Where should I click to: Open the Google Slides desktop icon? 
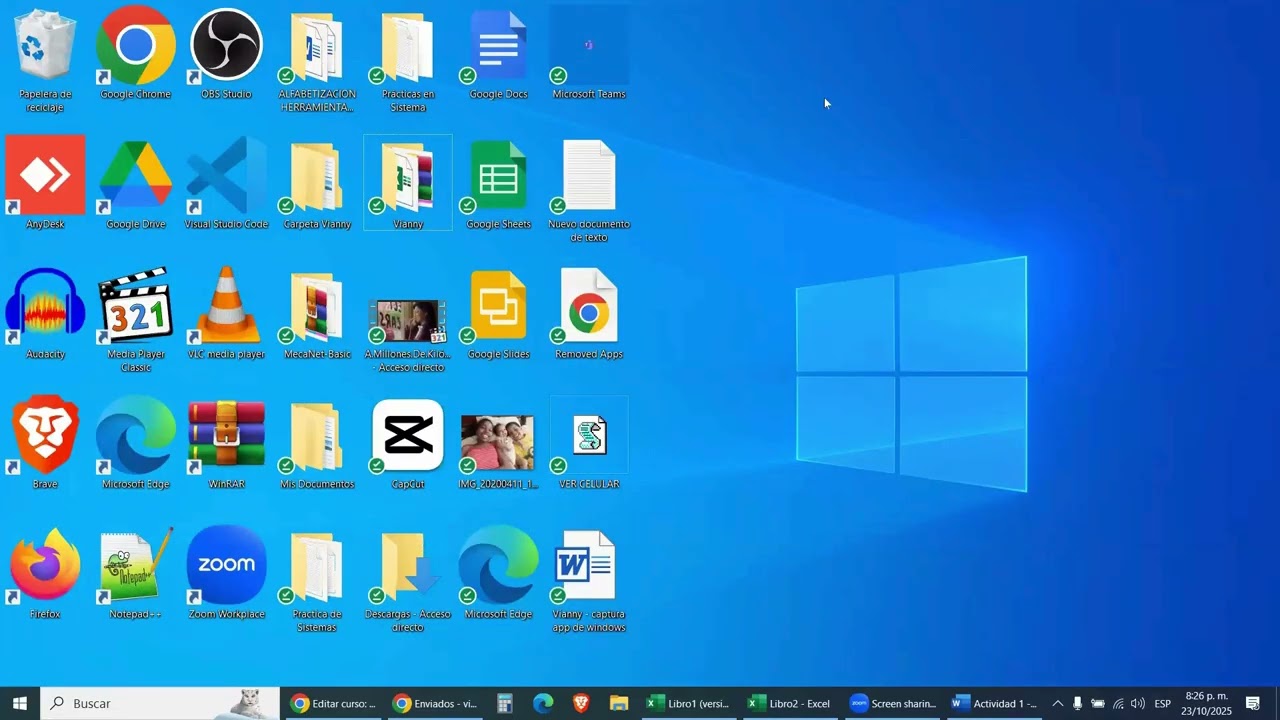499,314
